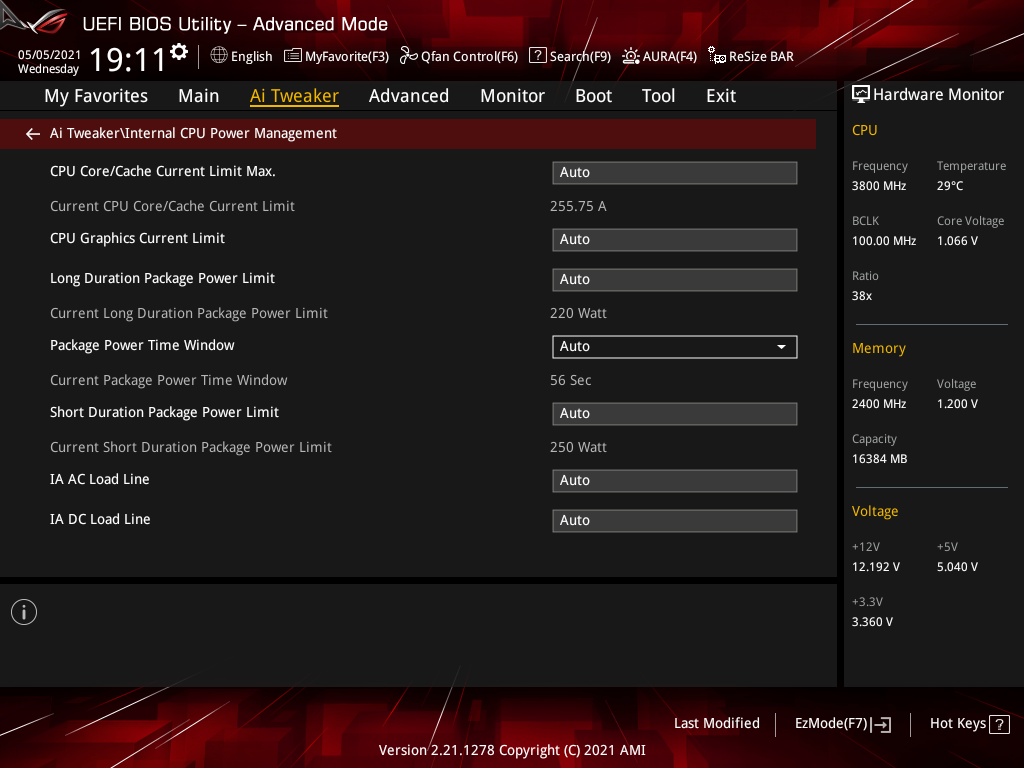Click the Hot Keys question mark icon
This screenshot has width=1024, height=768.
tap(999, 724)
